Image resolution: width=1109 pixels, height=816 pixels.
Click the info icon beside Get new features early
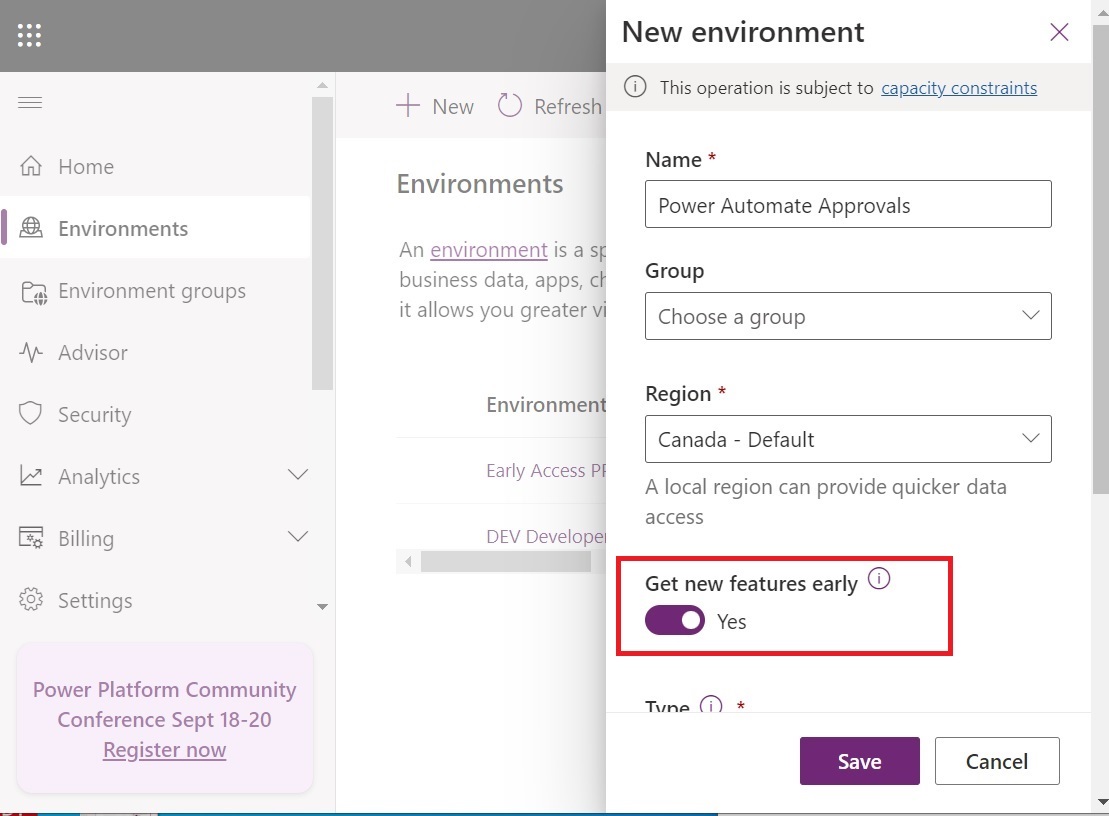(x=879, y=578)
